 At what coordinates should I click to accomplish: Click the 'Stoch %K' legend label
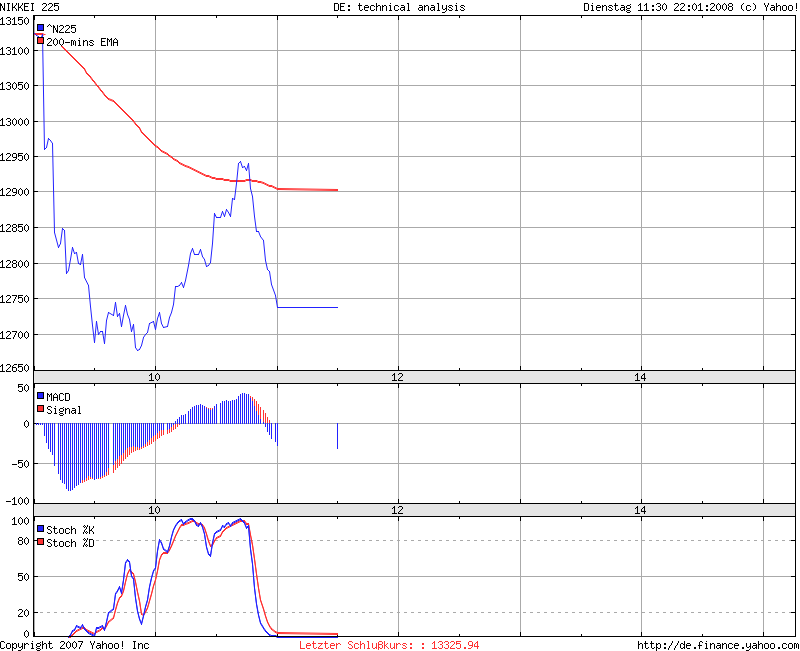(x=70, y=530)
